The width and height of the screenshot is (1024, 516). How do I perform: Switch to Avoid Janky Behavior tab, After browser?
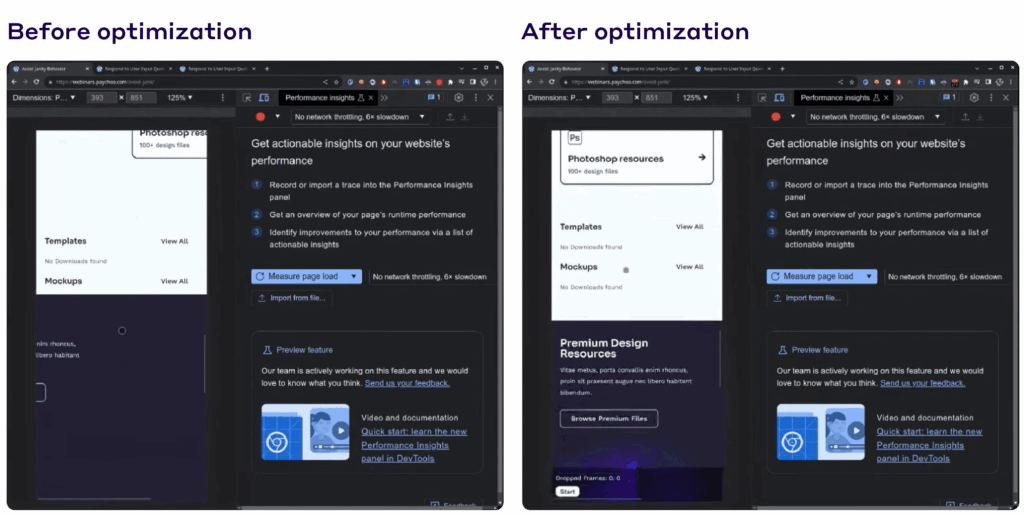[566, 69]
